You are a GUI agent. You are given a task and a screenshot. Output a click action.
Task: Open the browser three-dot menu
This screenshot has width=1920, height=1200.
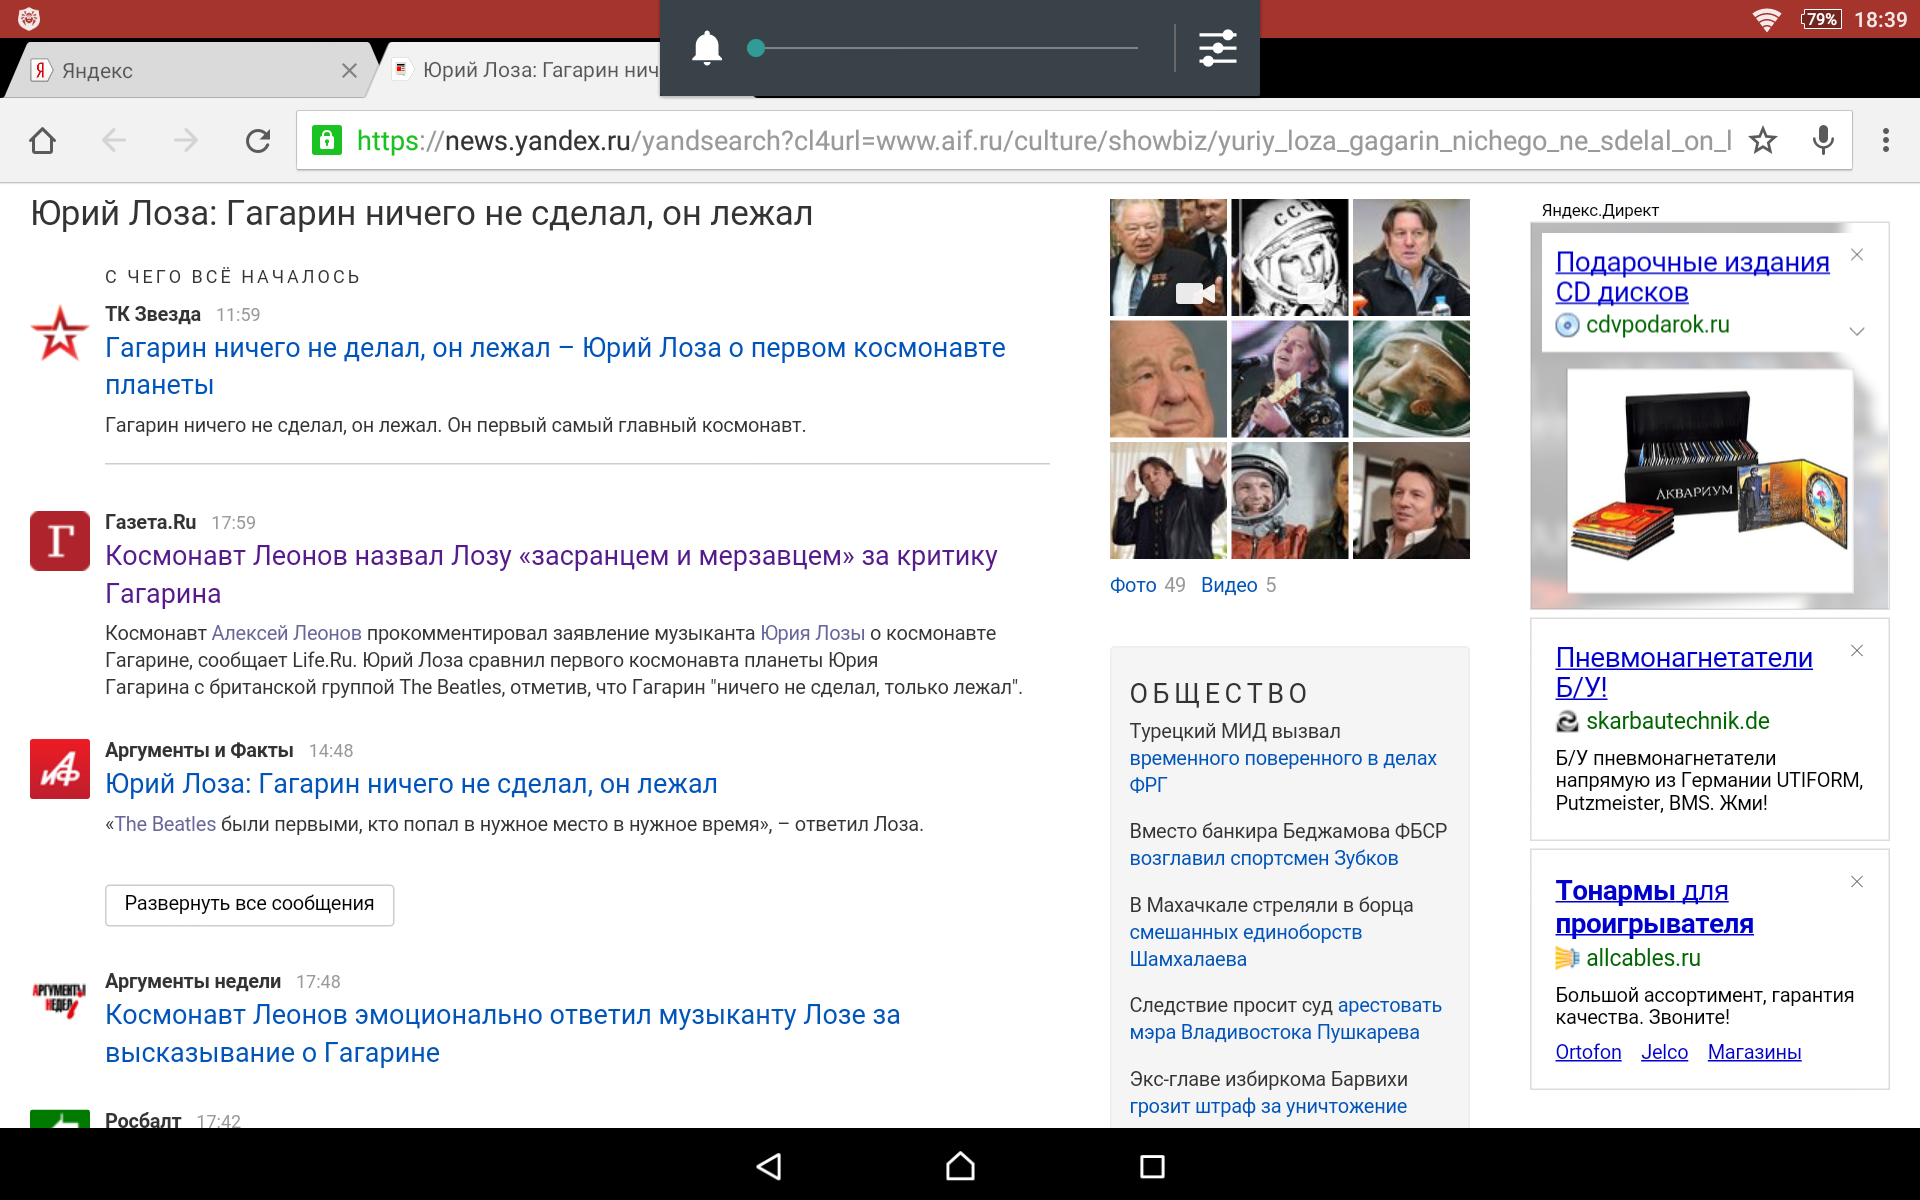click(1885, 141)
